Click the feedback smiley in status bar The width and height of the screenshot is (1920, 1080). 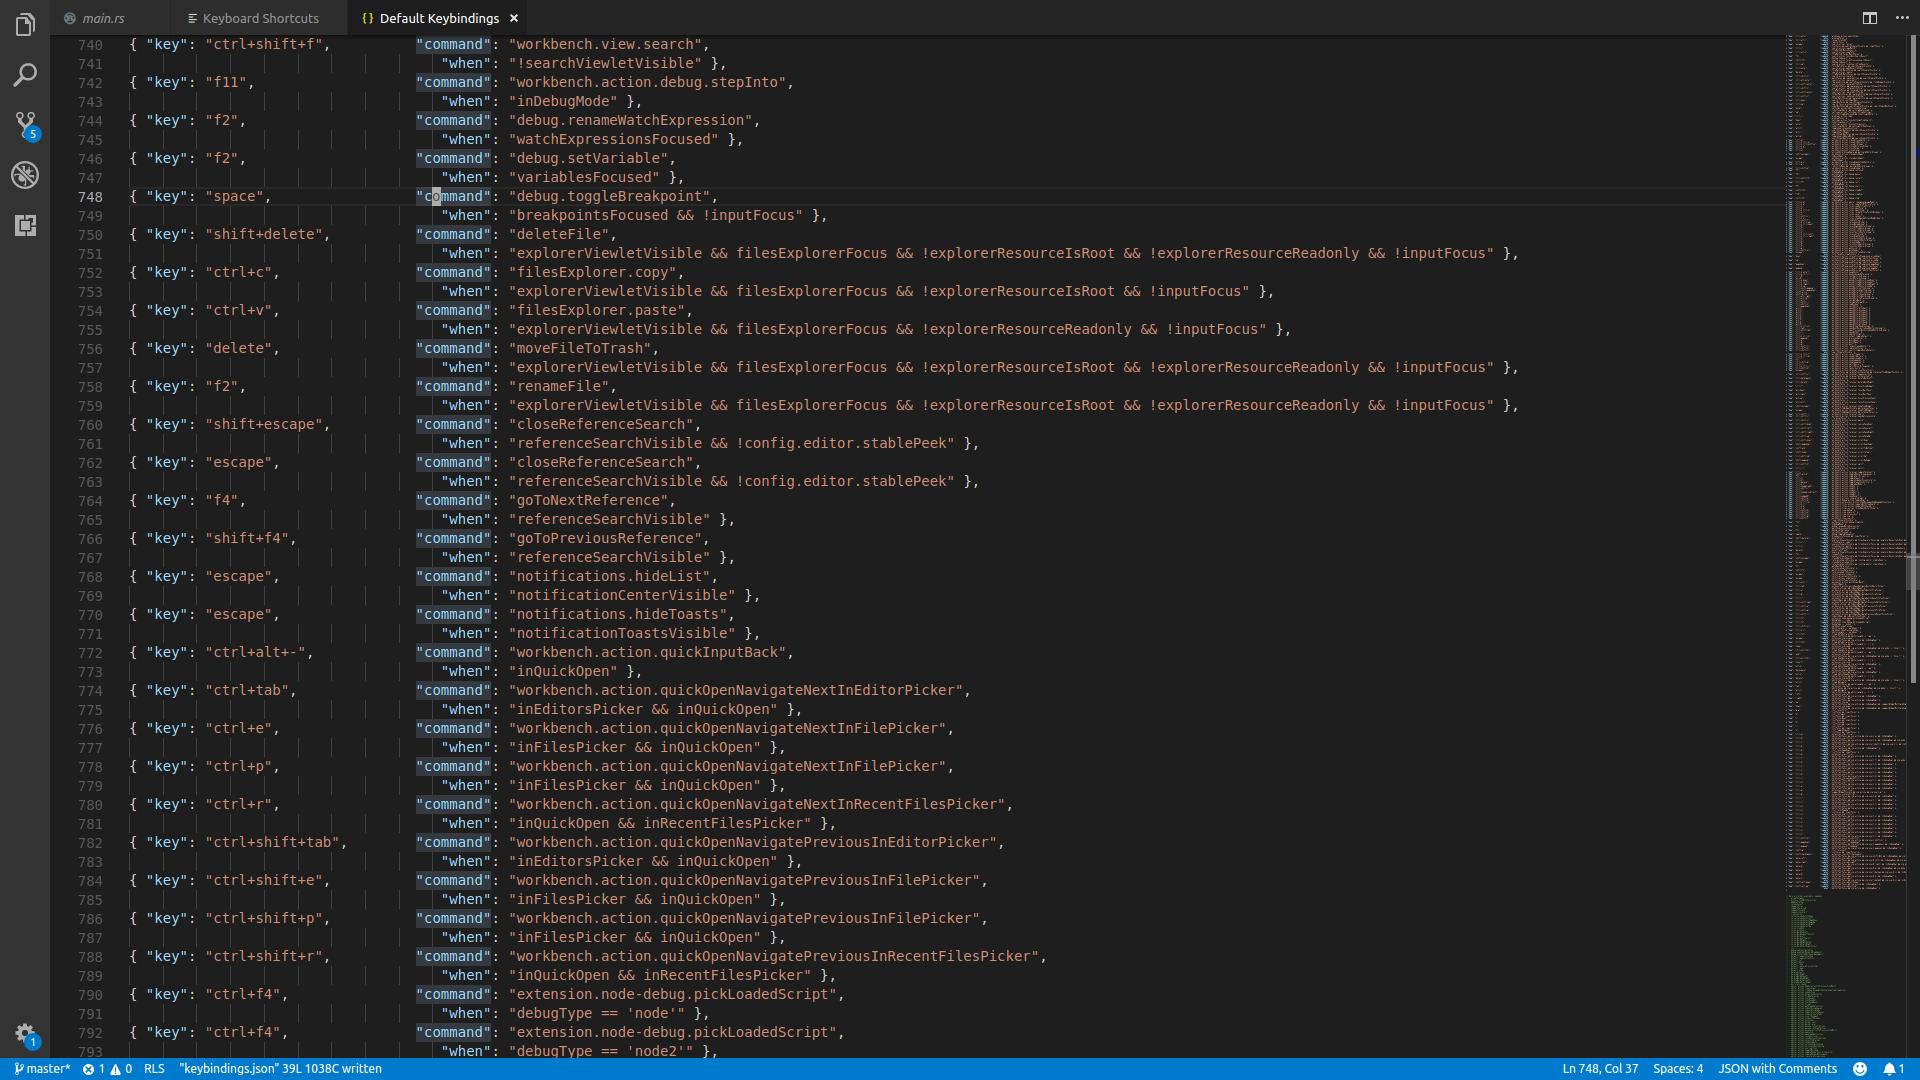[1860, 1069]
